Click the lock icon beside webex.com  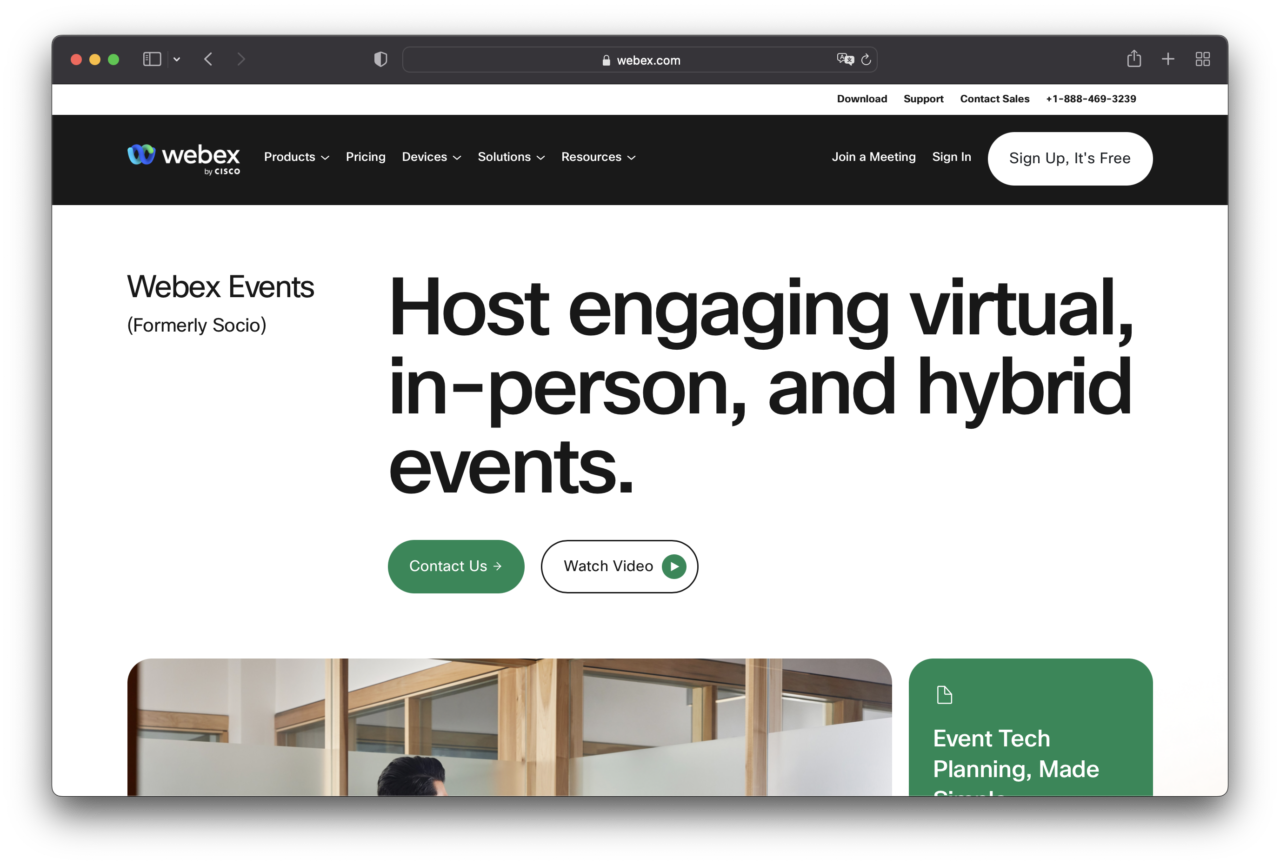tap(606, 60)
